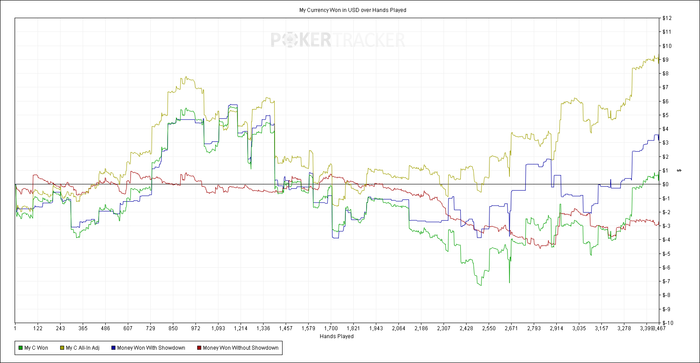Click the 2,671 hands x-axis tick label
Screen dimensions: 700x363
pyautogui.click(x=511, y=329)
